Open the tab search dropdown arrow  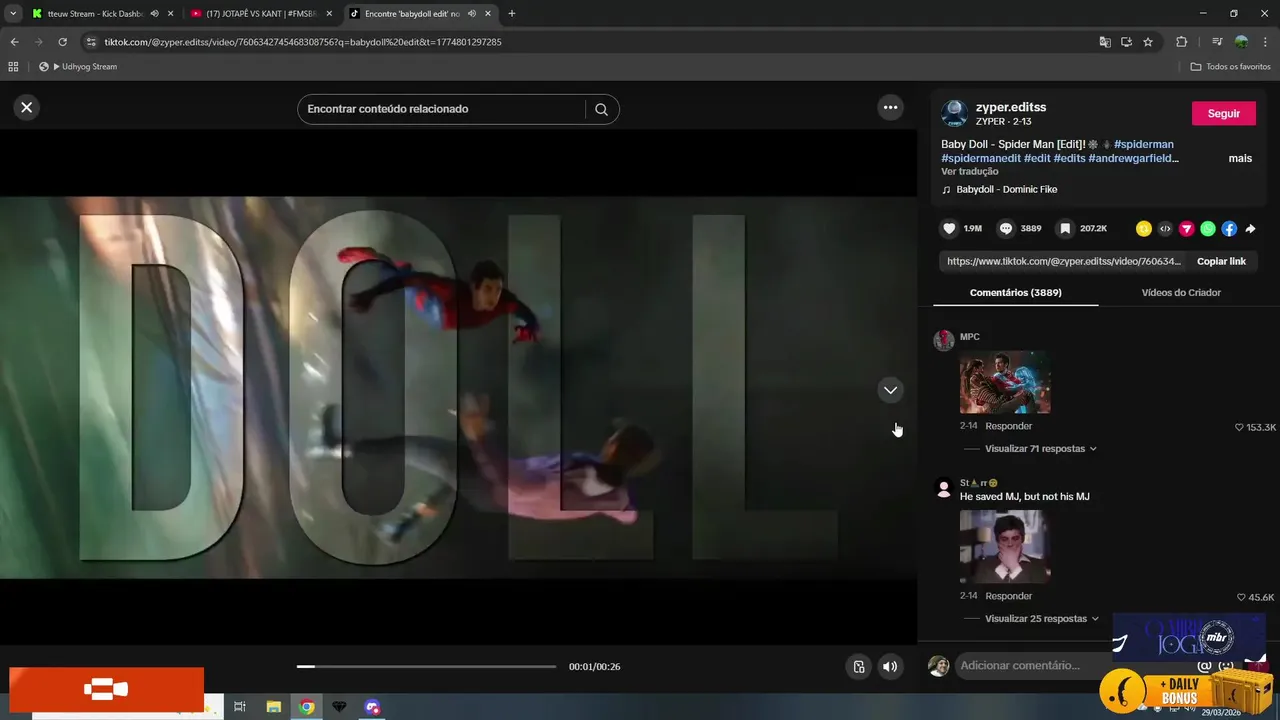[12, 14]
